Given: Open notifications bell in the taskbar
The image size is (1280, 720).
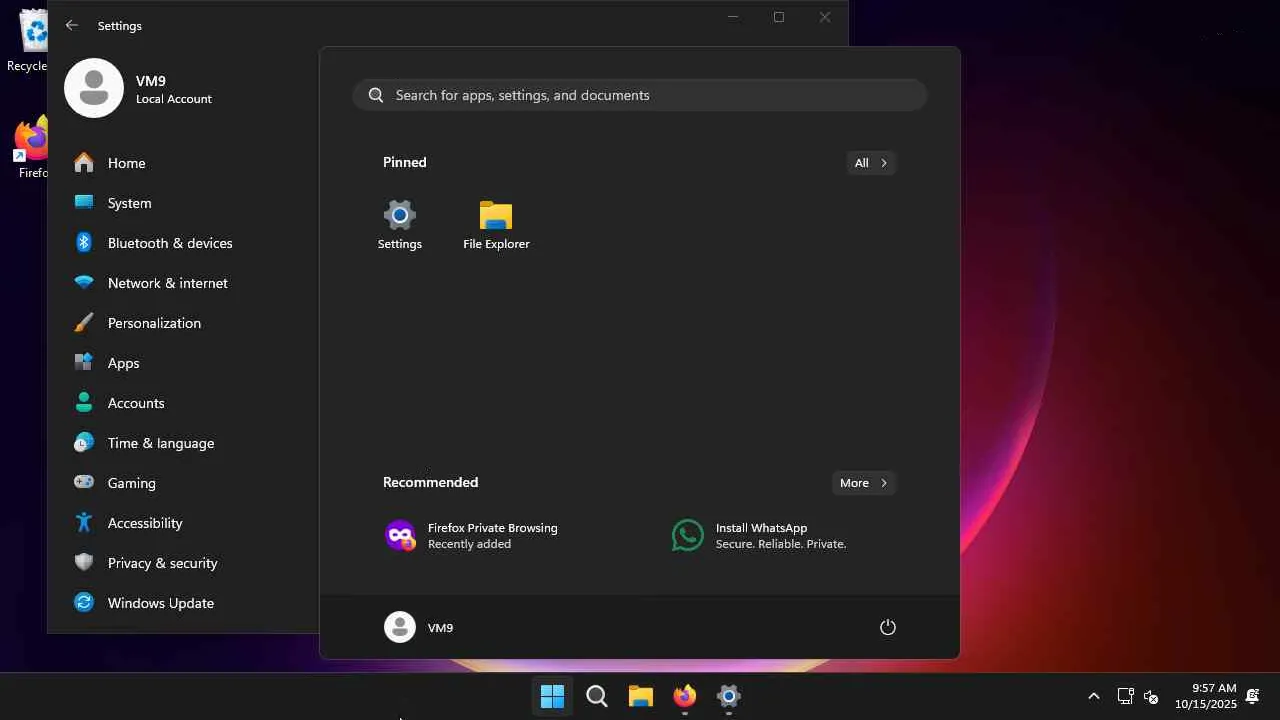Looking at the screenshot, I should tap(1252, 696).
